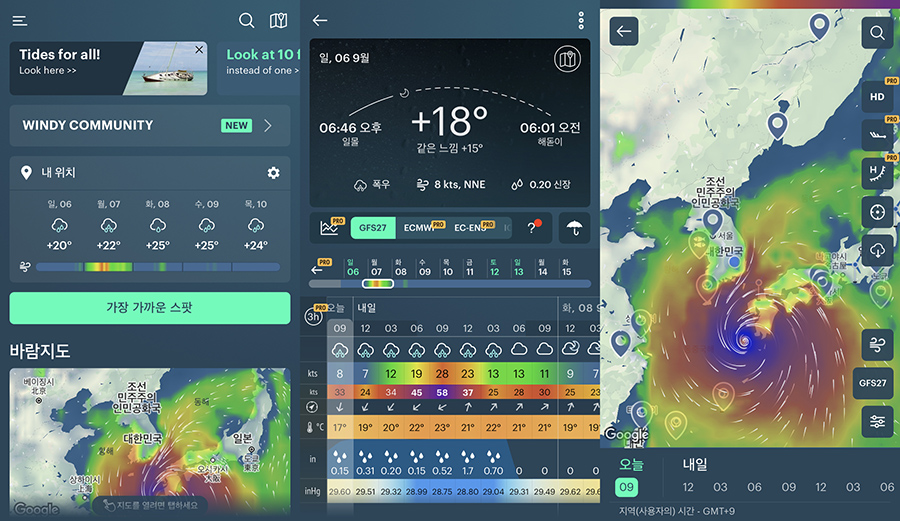
Task: Open the hamburger menu
Action: 20,21
